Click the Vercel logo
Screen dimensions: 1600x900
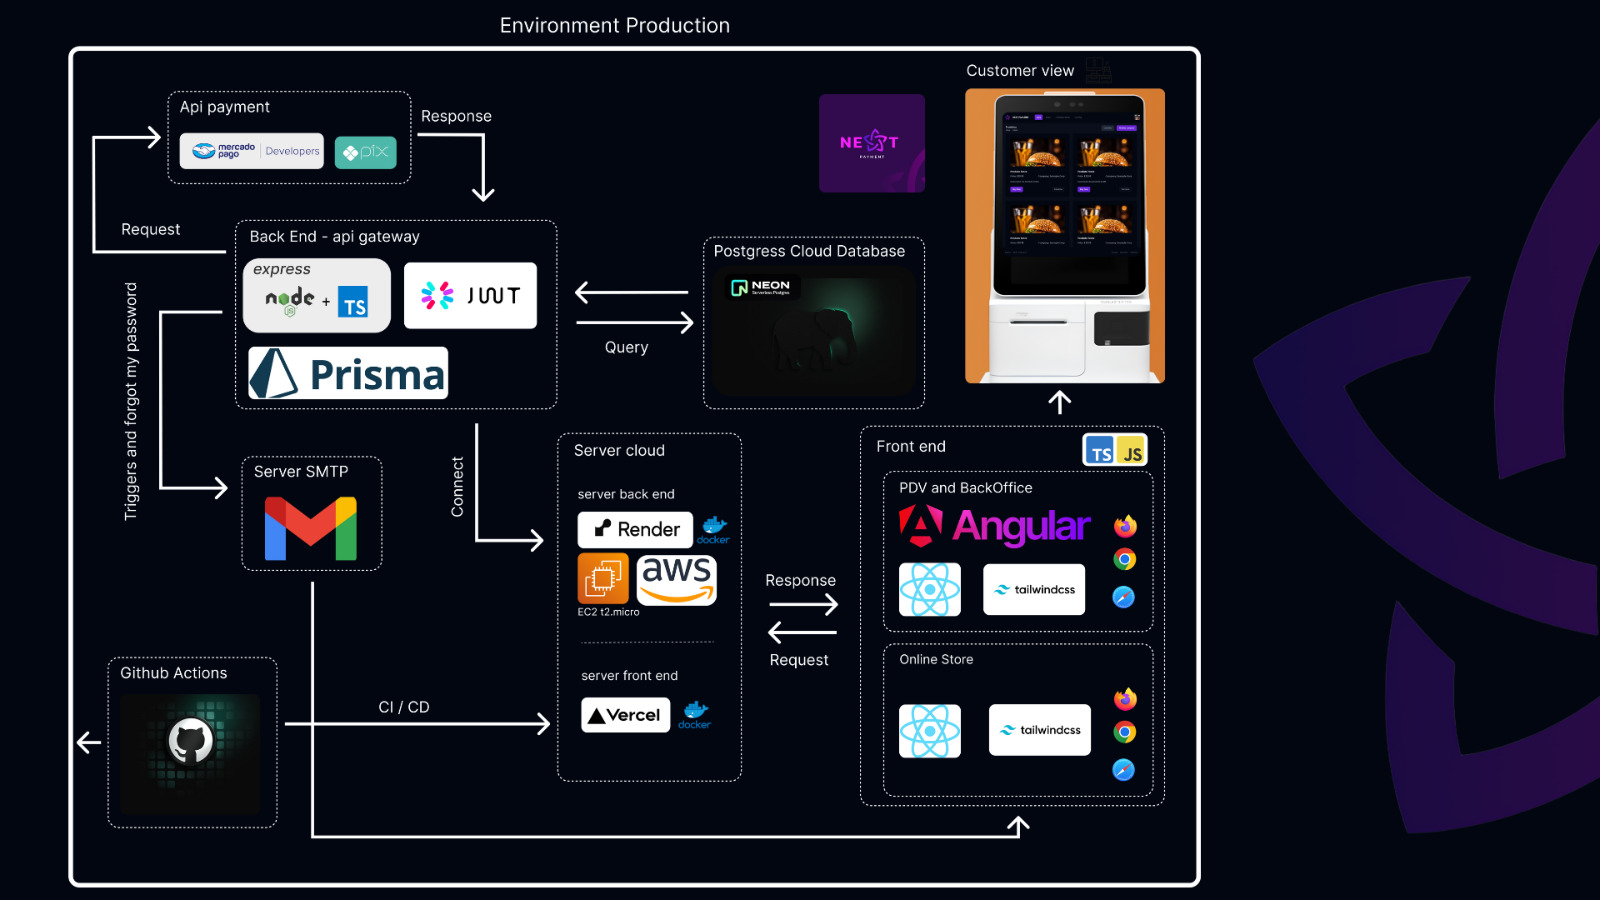point(626,715)
